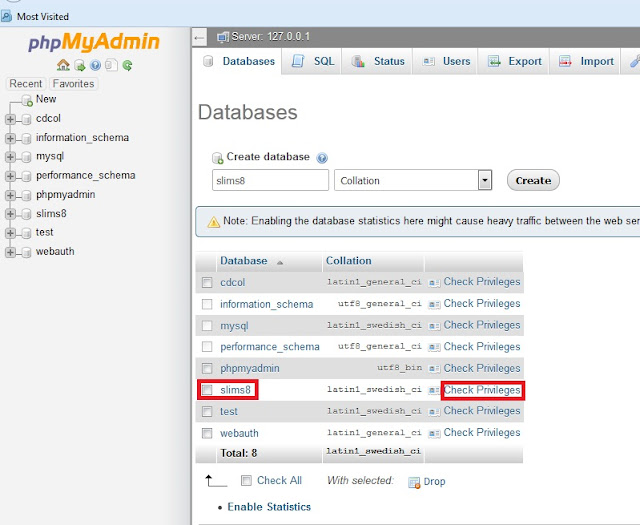
Task: Open the SQL documentation page icon
Action: coord(111,65)
